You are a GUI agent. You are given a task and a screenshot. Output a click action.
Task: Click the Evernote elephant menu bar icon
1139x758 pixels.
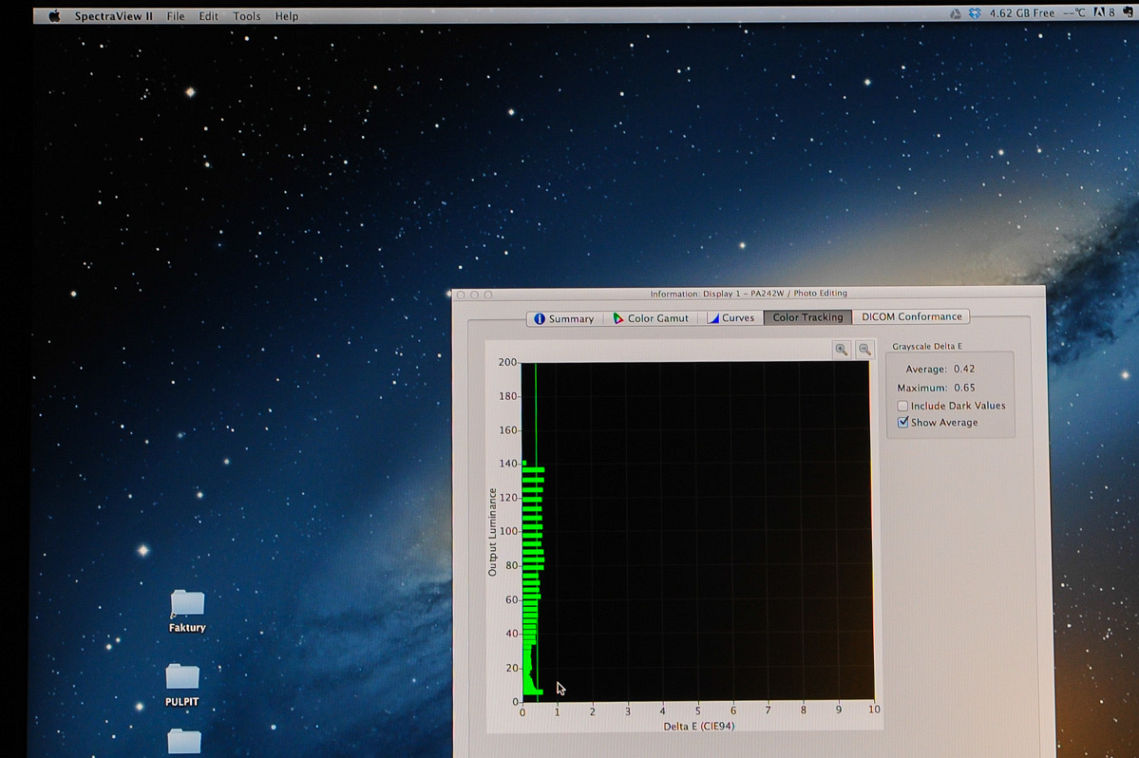pos(1128,12)
